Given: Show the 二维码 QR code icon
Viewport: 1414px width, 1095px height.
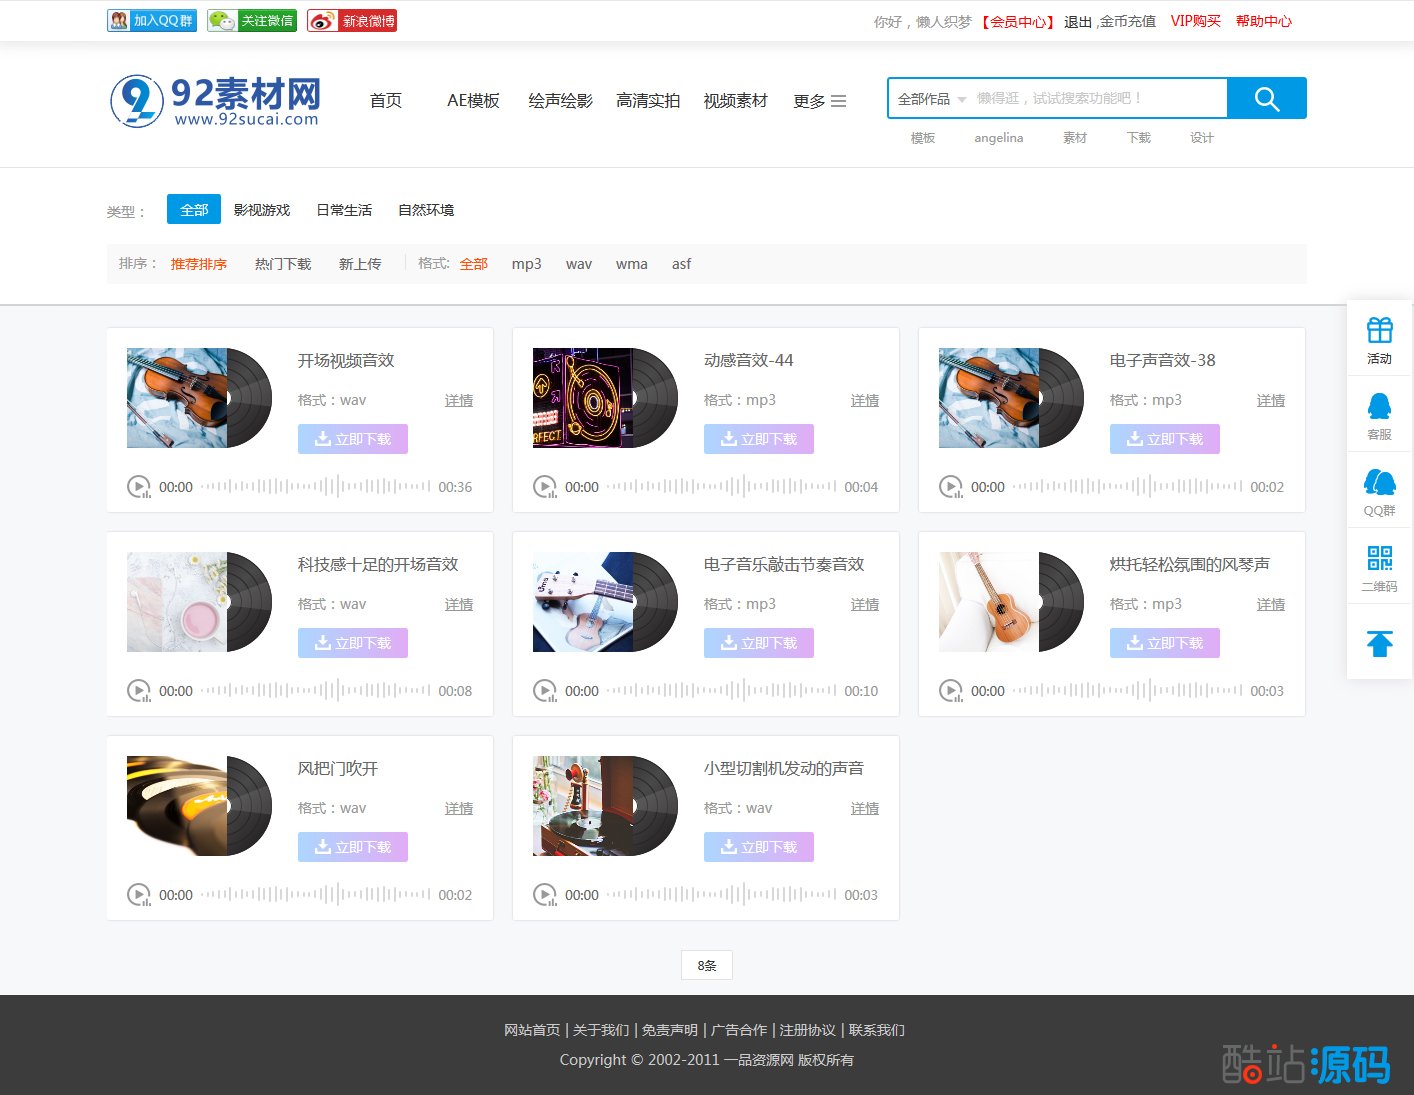Looking at the screenshot, I should click(1379, 566).
